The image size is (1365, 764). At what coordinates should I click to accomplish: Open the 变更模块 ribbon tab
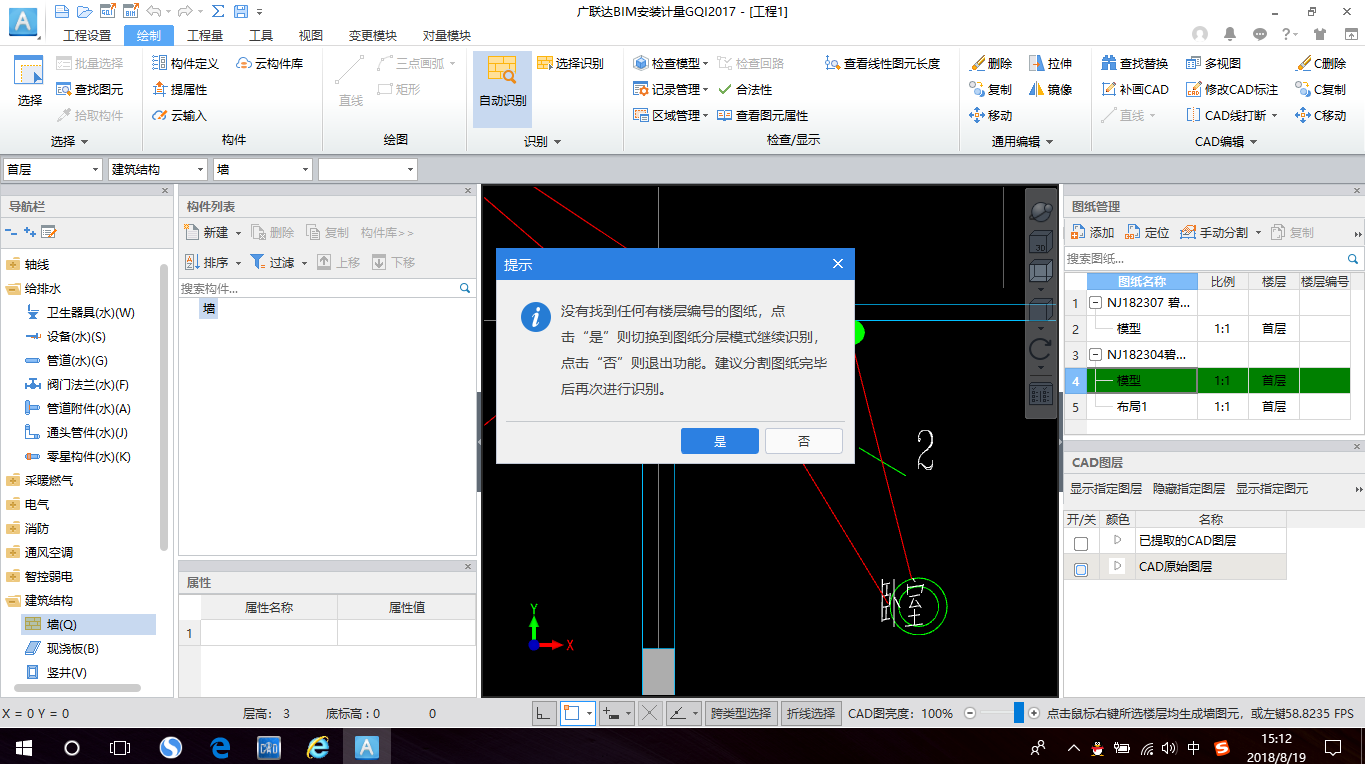point(373,35)
